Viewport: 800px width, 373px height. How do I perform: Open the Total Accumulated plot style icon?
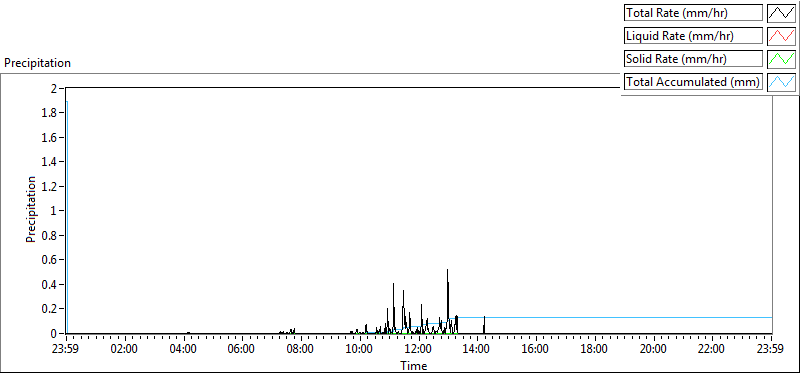coord(781,82)
